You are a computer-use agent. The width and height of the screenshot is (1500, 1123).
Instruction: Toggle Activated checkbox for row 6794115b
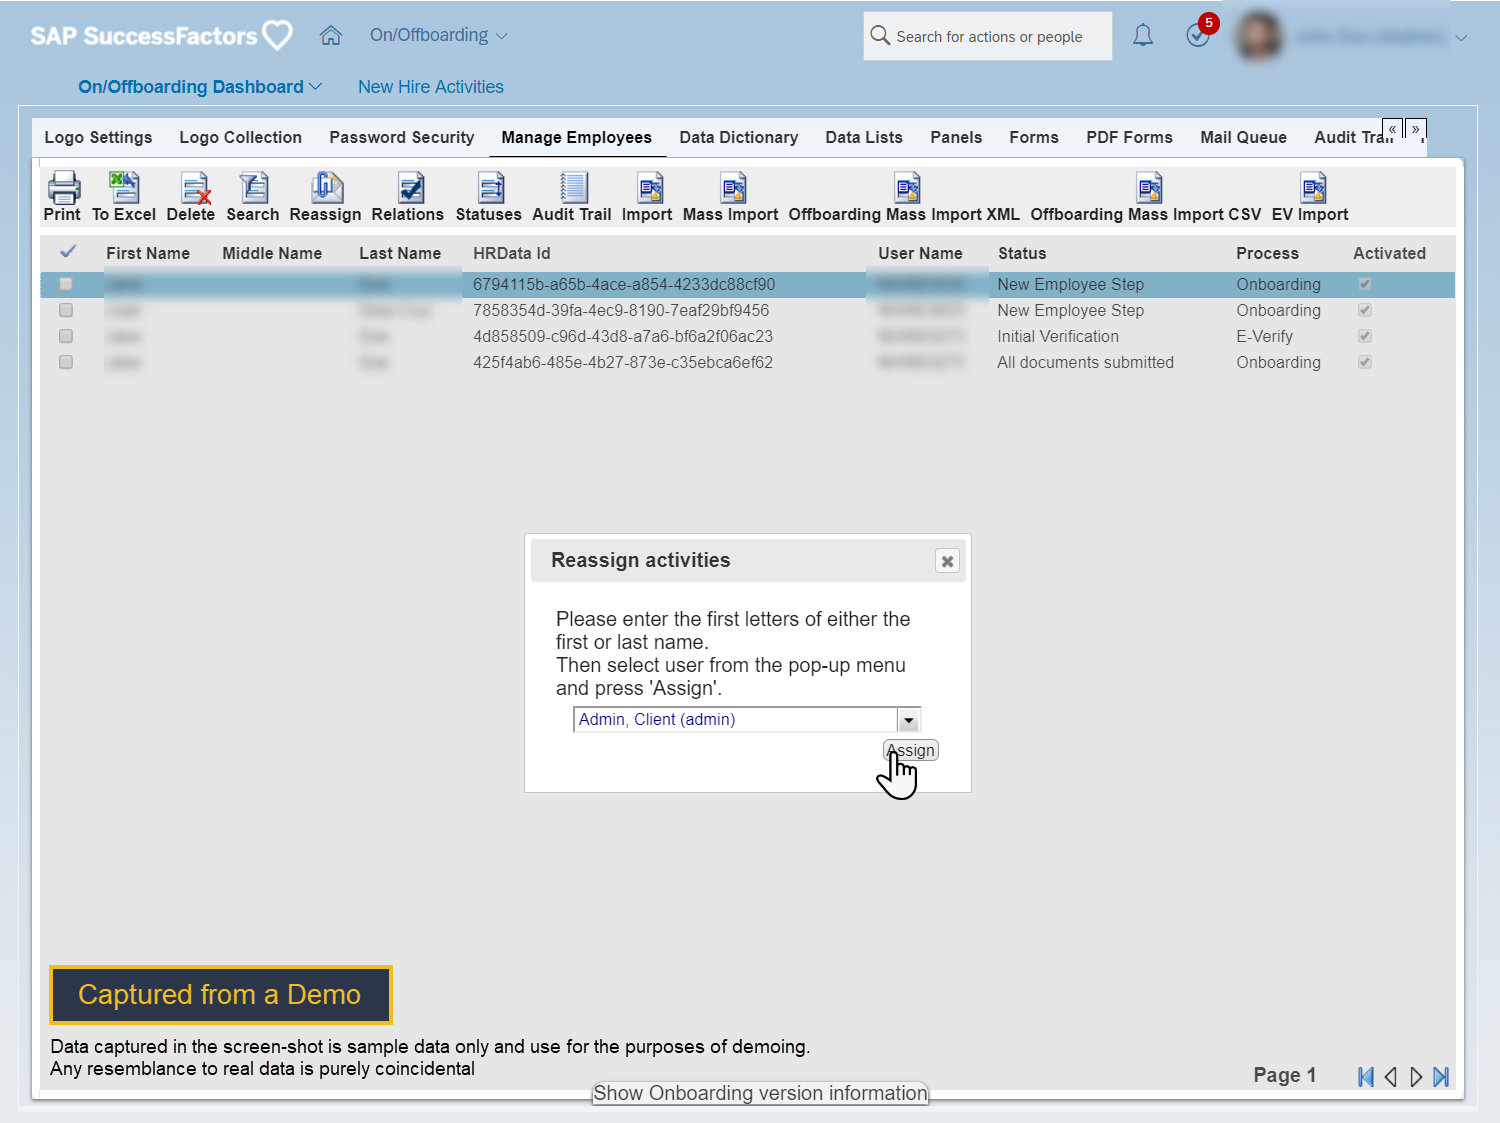[x=1364, y=284]
